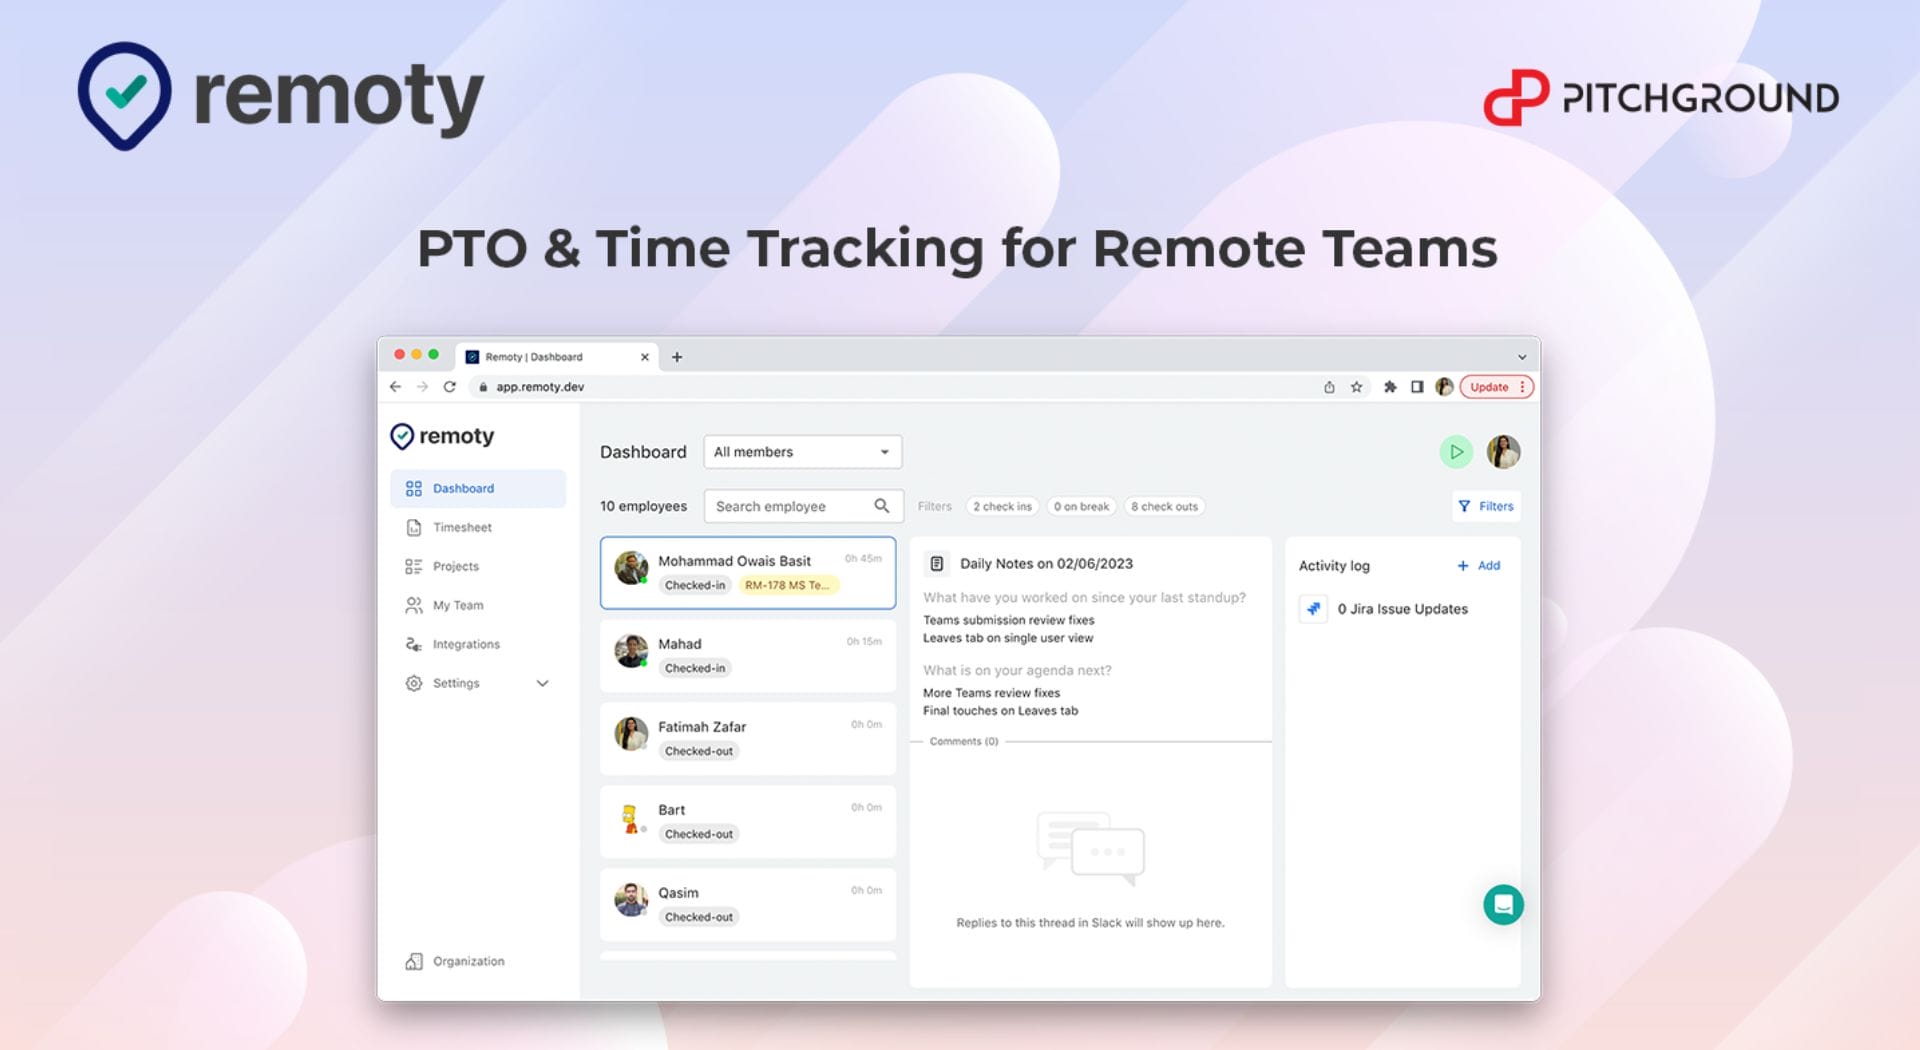Click the Filters button
Viewport: 1920px width, 1050px height.
(1486, 507)
